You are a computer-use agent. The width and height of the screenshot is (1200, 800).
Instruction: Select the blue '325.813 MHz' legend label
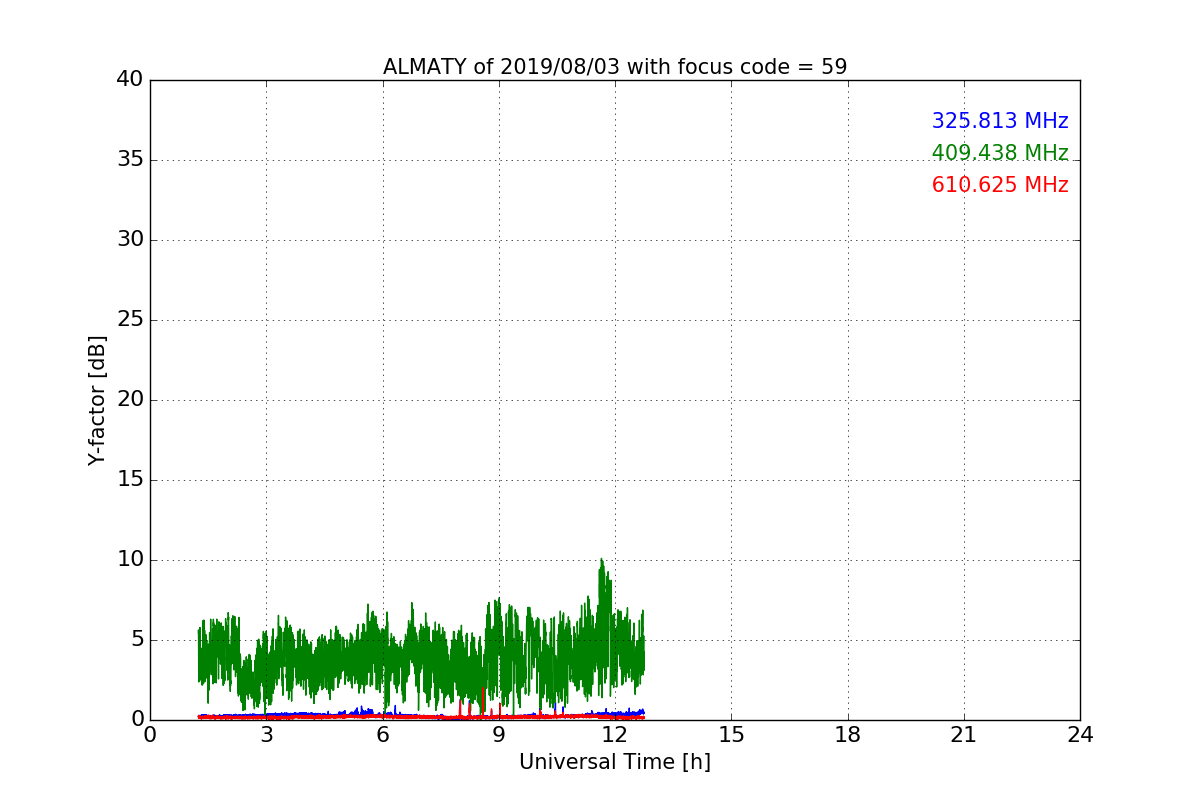click(1000, 121)
